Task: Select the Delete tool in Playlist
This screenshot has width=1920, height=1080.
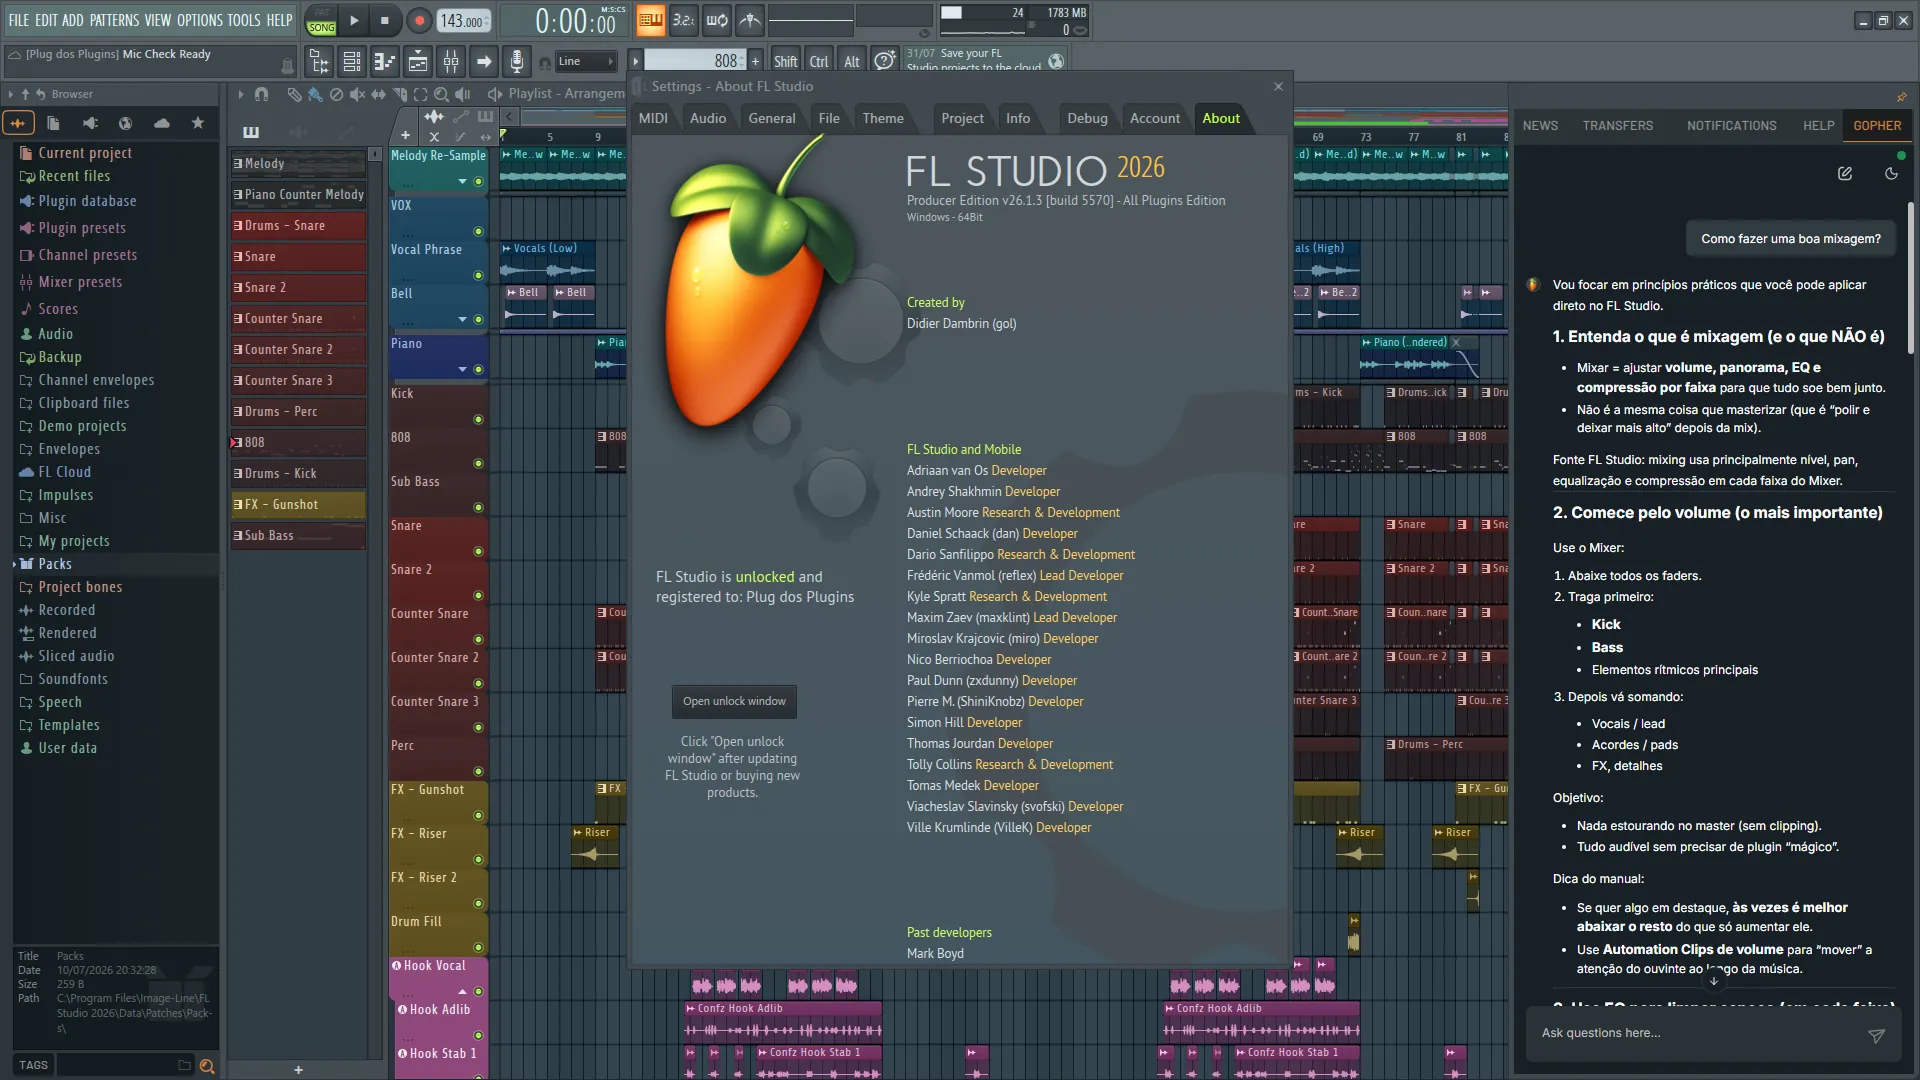Action: [336, 94]
